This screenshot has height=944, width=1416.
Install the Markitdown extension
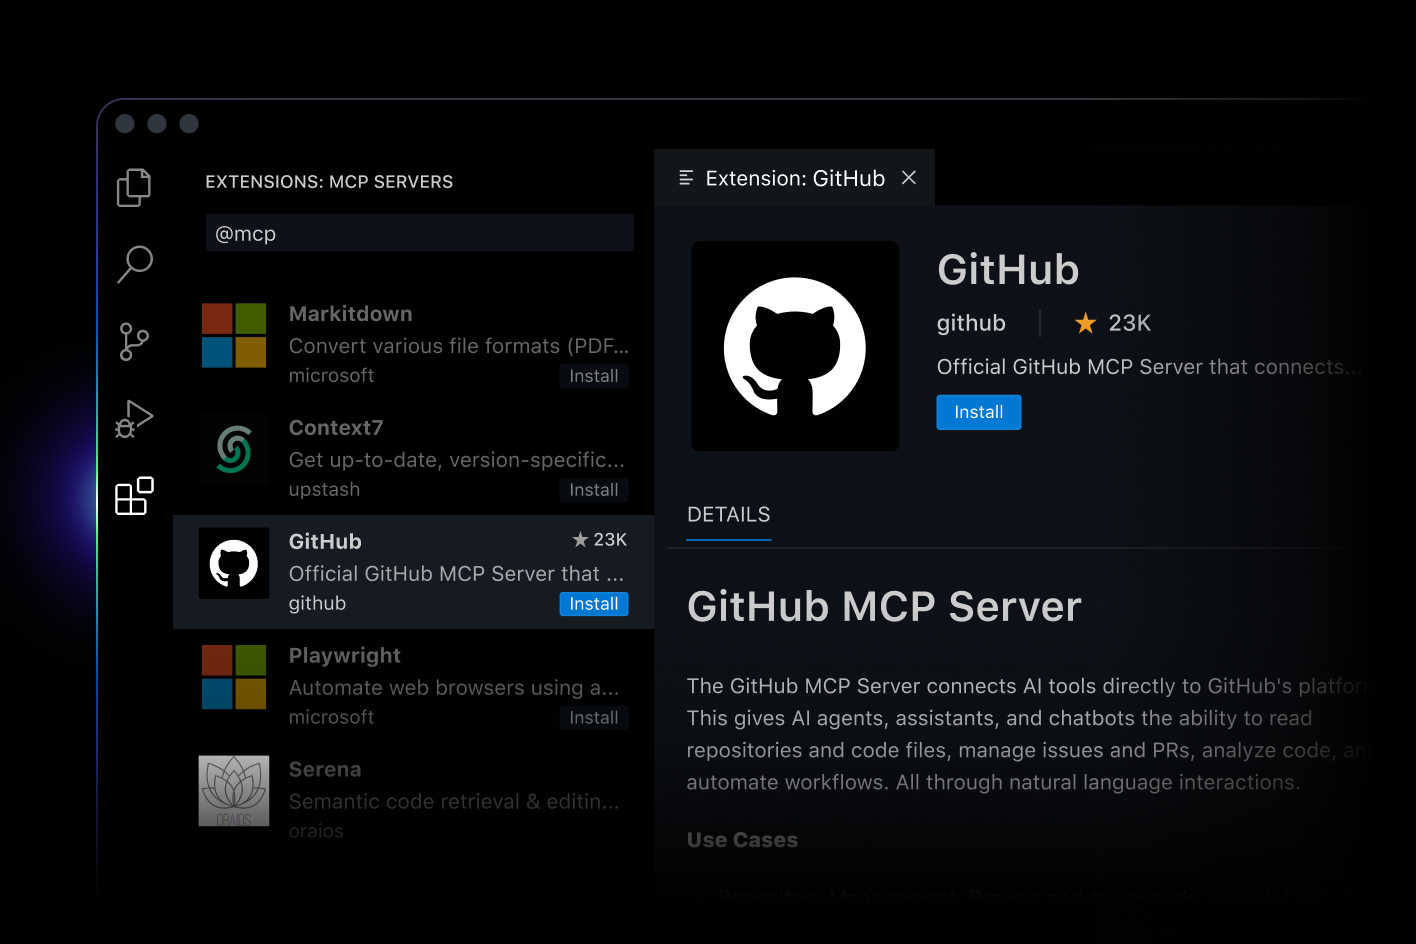coord(594,376)
